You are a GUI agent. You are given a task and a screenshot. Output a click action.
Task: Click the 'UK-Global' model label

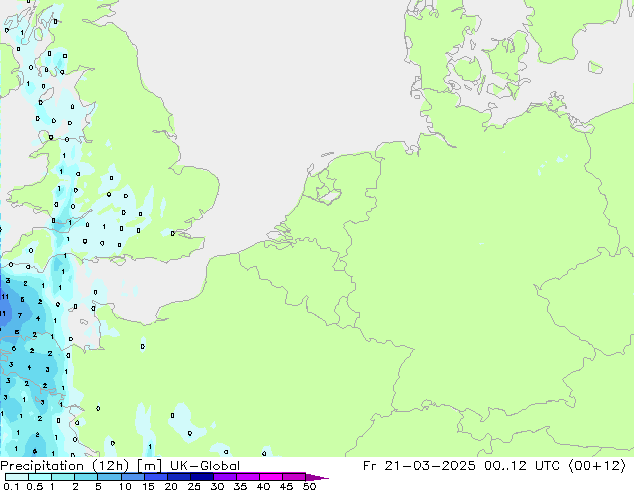[205, 466]
